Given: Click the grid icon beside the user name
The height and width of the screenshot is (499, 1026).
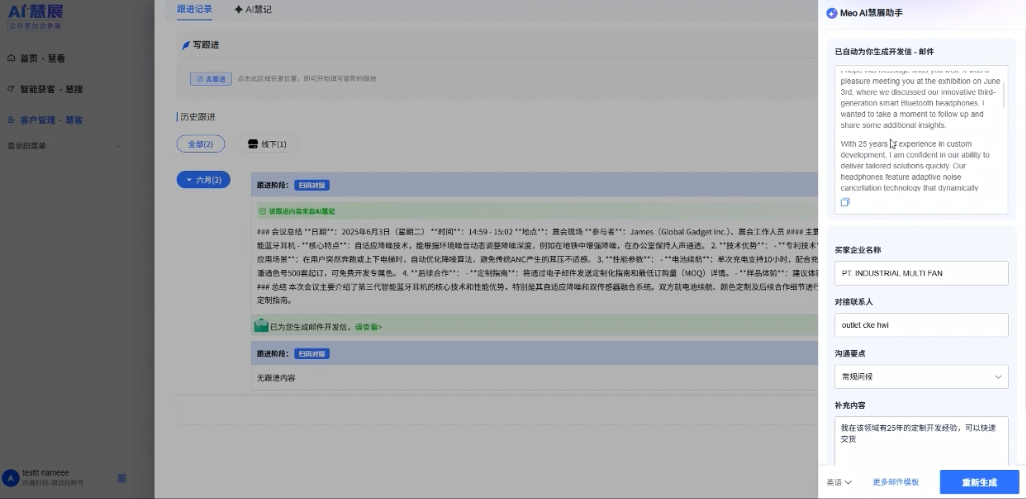Looking at the screenshot, I should point(122,478).
